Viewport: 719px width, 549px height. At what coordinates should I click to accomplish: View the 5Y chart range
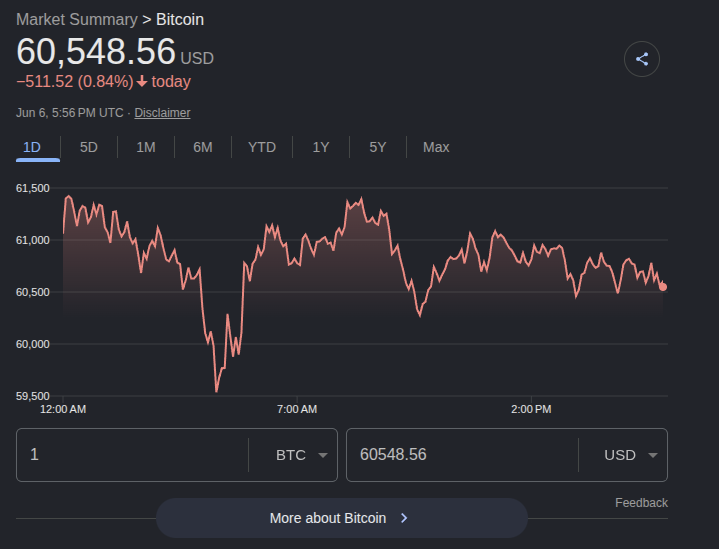(x=378, y=147)
